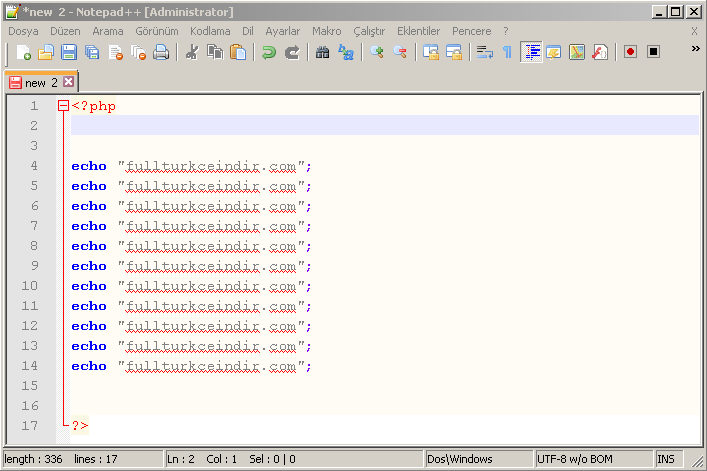Open the Eklentiler menu

pos(418,31)
